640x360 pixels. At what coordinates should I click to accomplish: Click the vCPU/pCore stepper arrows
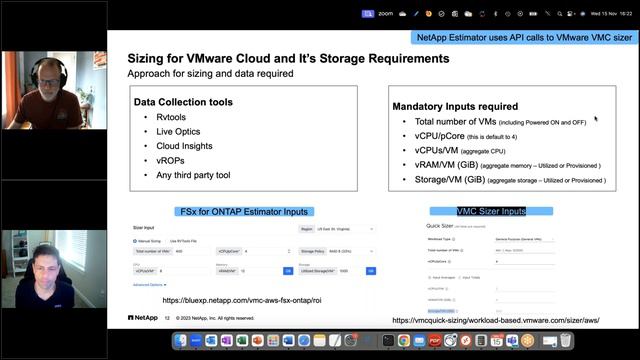tap(289, 251)
